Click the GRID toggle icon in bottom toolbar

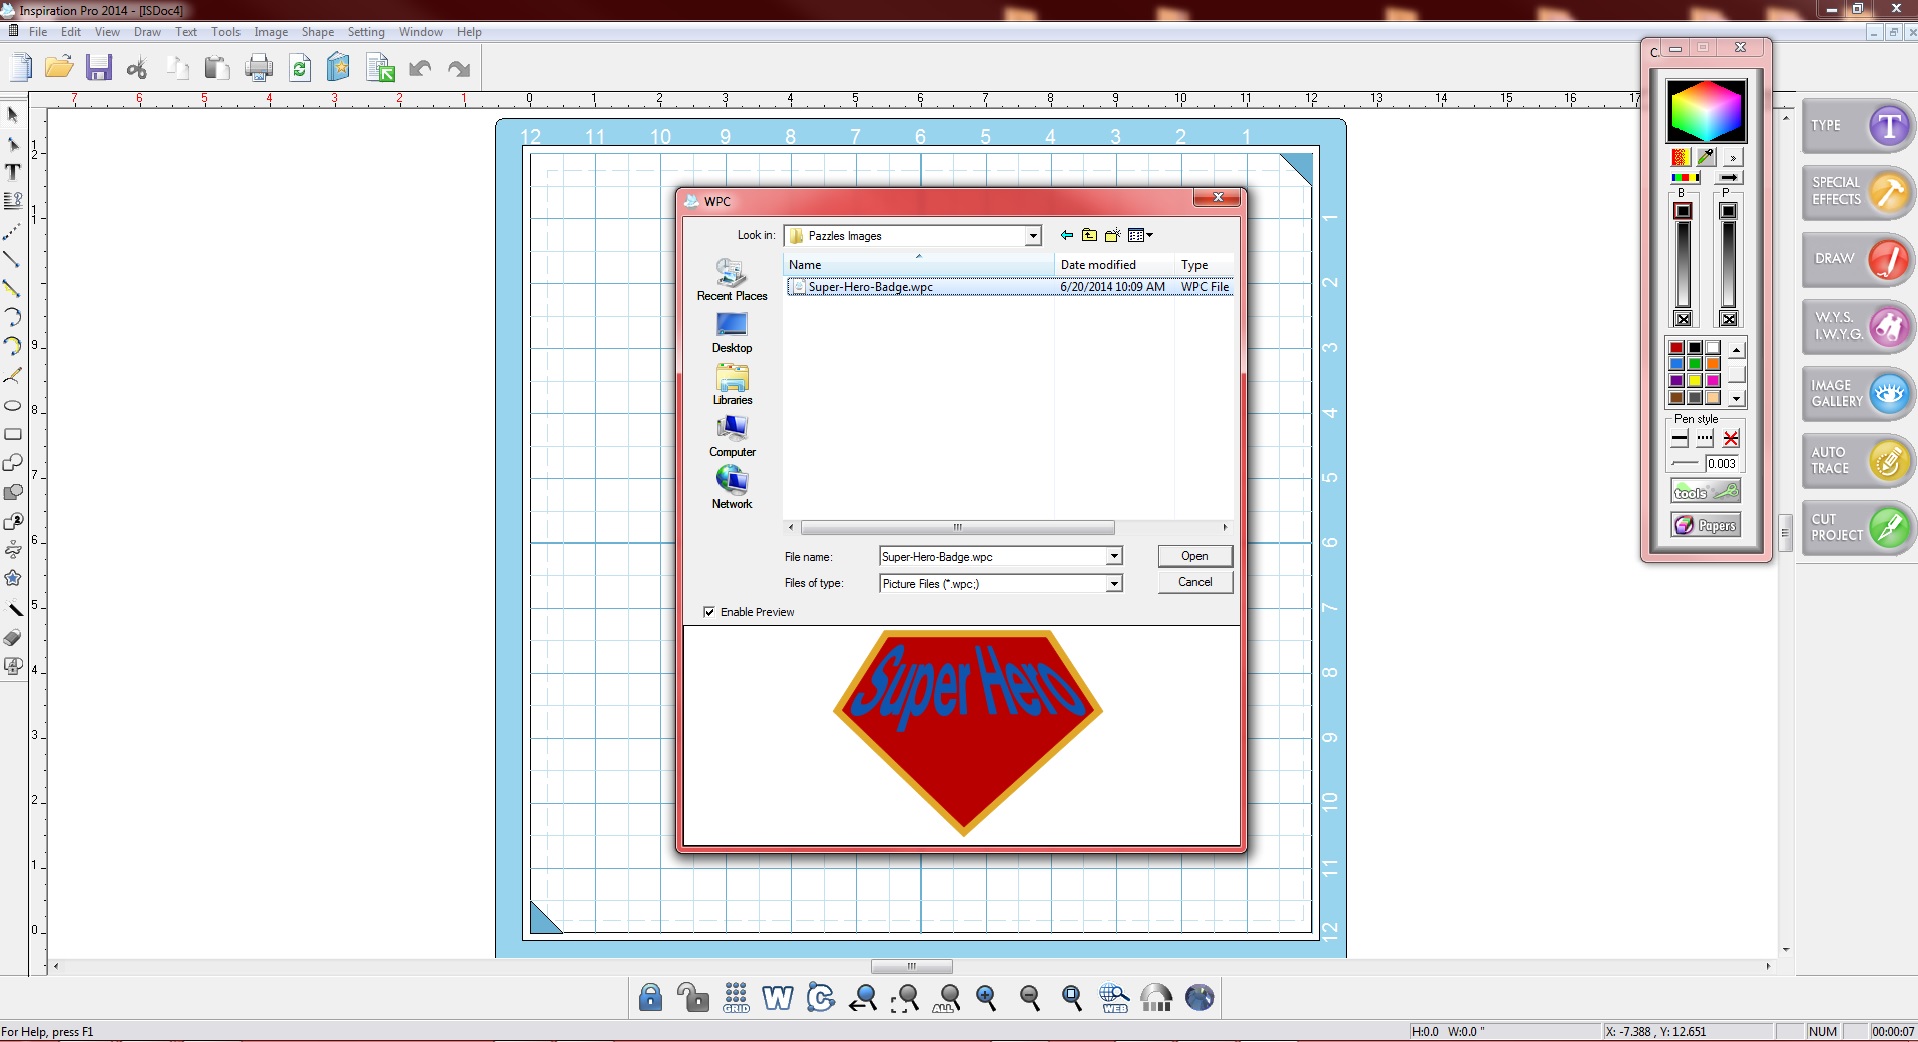(x=736, y=997)
